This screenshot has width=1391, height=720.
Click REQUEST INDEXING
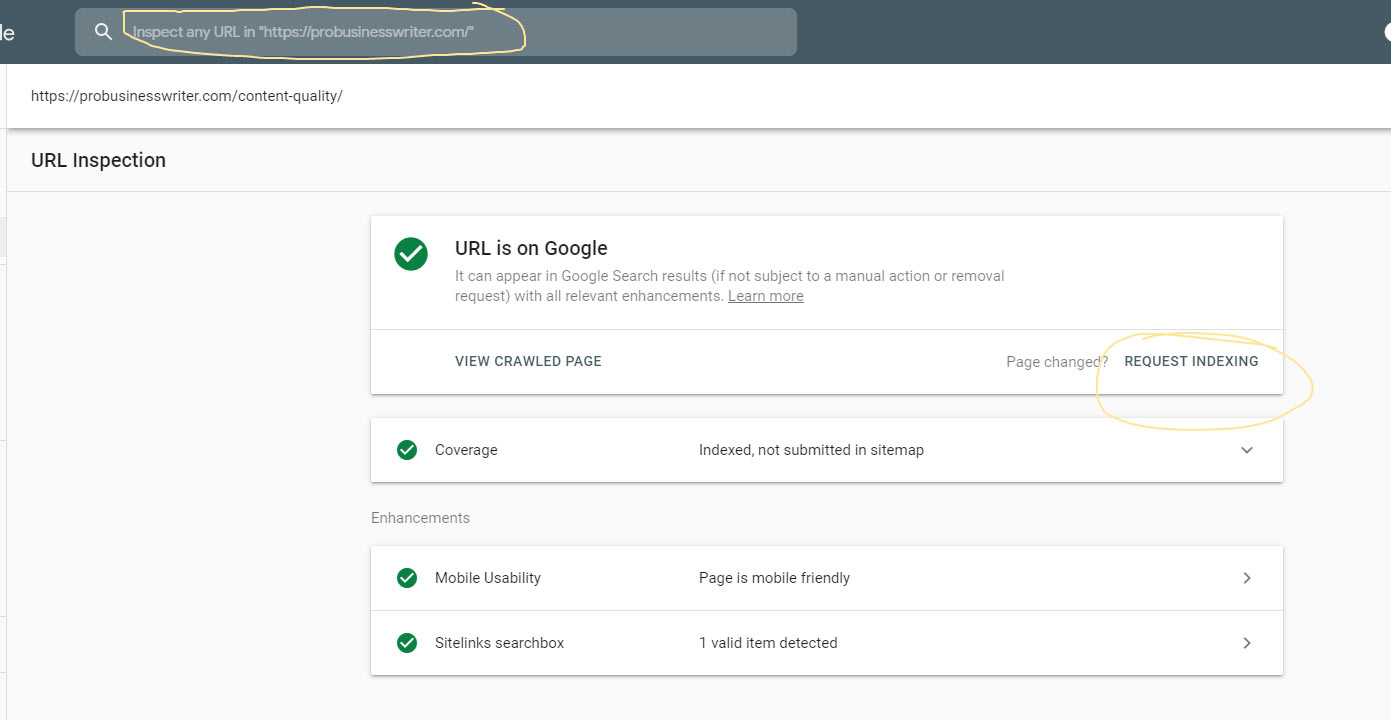click(1191, 361)
